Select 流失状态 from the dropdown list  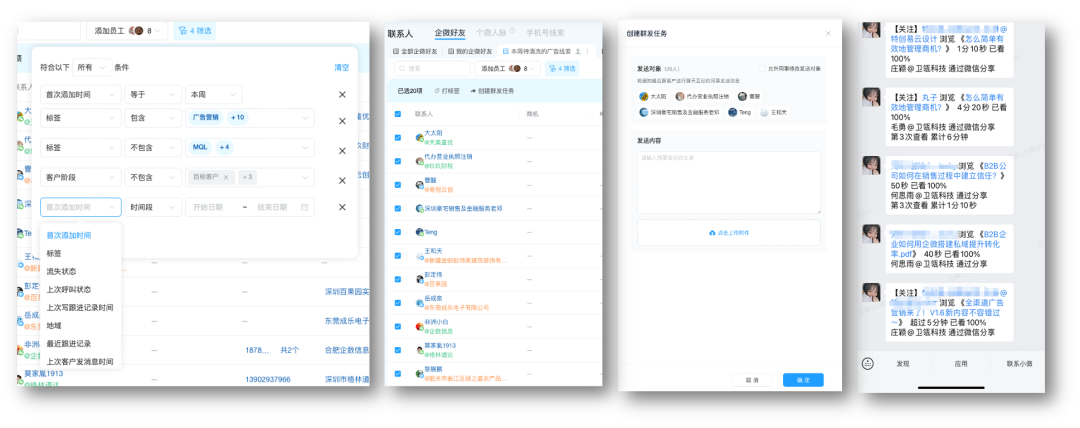click(61, 271)
